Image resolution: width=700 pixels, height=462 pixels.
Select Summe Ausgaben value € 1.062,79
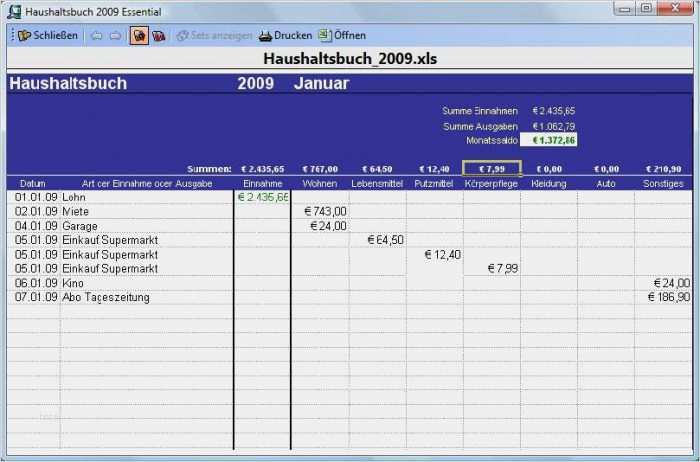(x=554, y=127)
